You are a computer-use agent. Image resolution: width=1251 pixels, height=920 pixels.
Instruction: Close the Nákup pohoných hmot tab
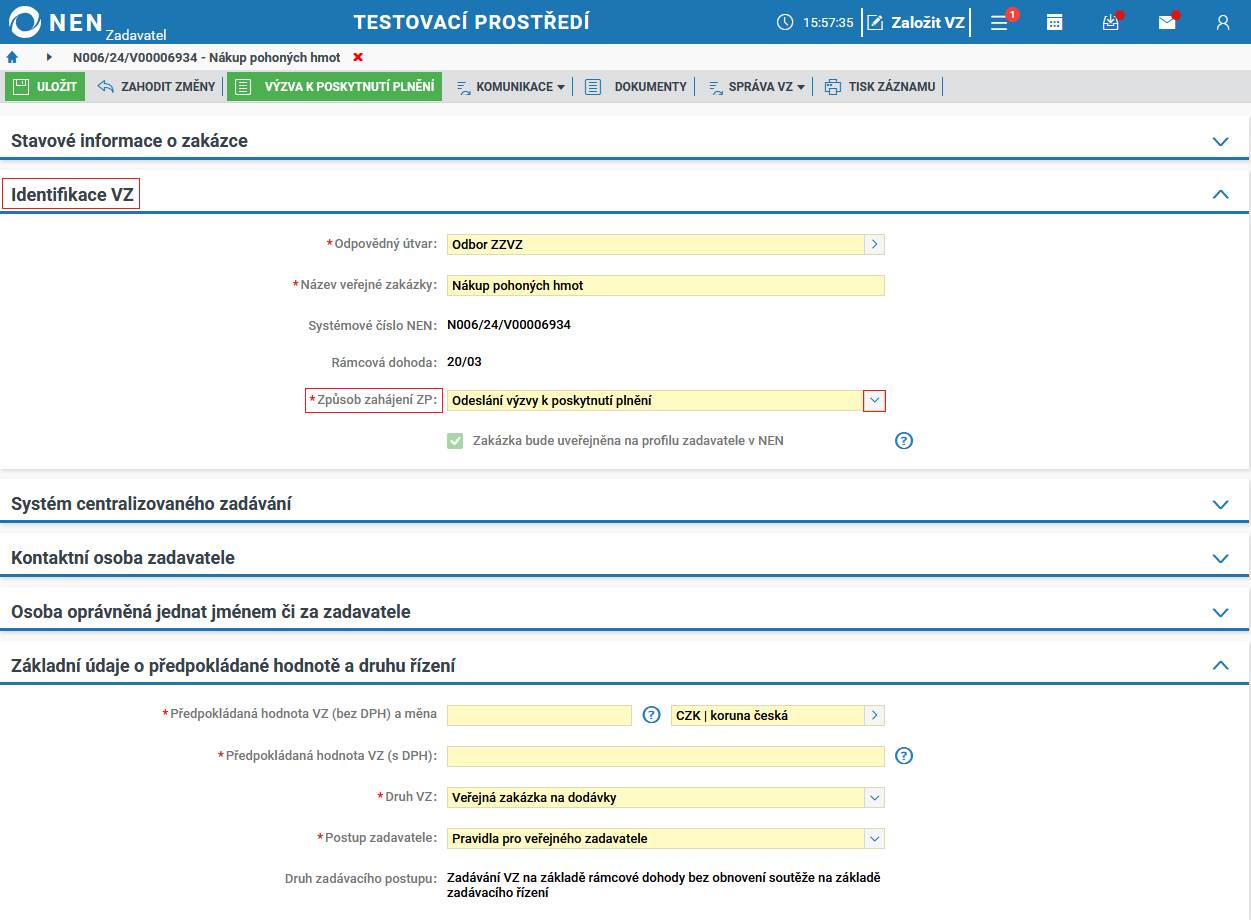(358, 58)
